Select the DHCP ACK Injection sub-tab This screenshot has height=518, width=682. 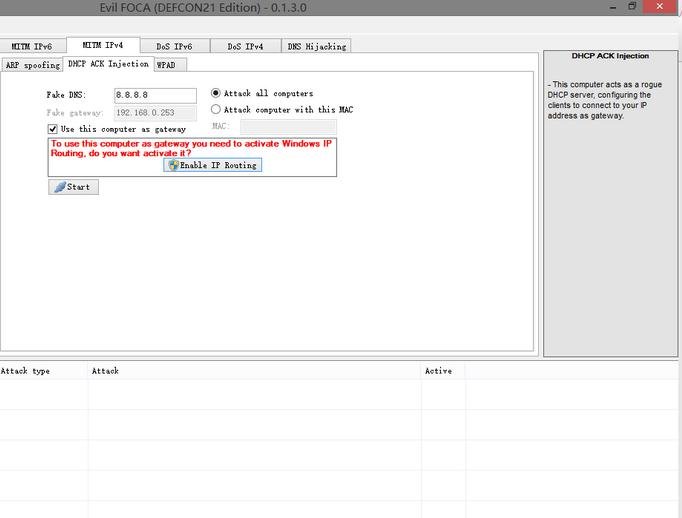tap(108, 64)
